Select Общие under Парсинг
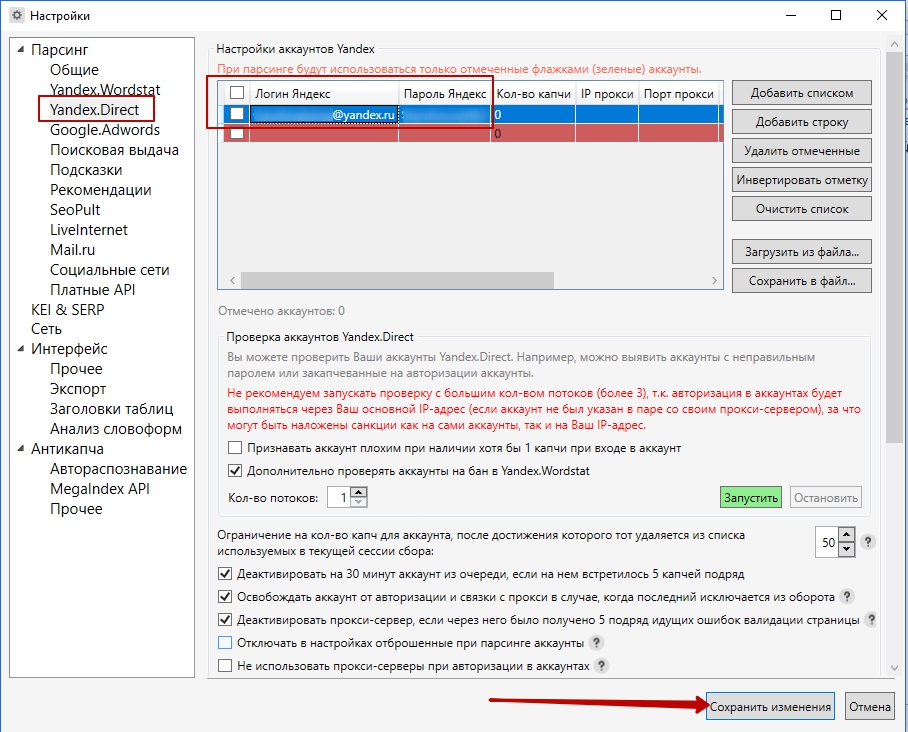Image resolution: width=908 pixels, height=732 pixels. [x=74, y=69]
